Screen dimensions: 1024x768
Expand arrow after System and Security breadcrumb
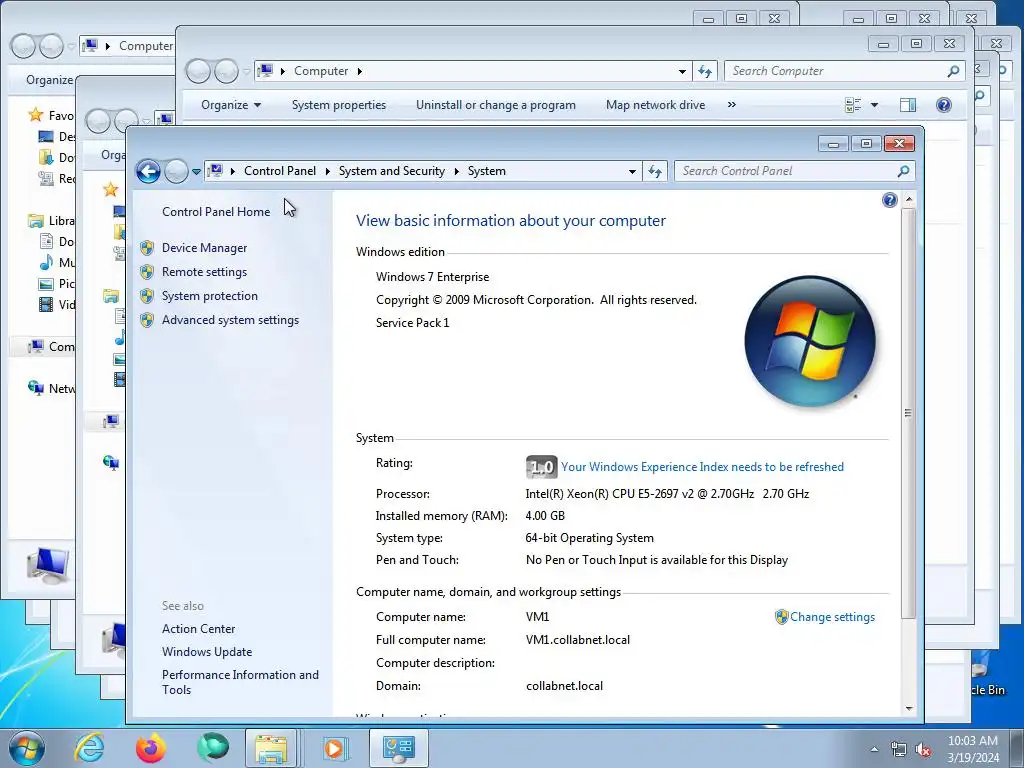[x=456, y=171]
